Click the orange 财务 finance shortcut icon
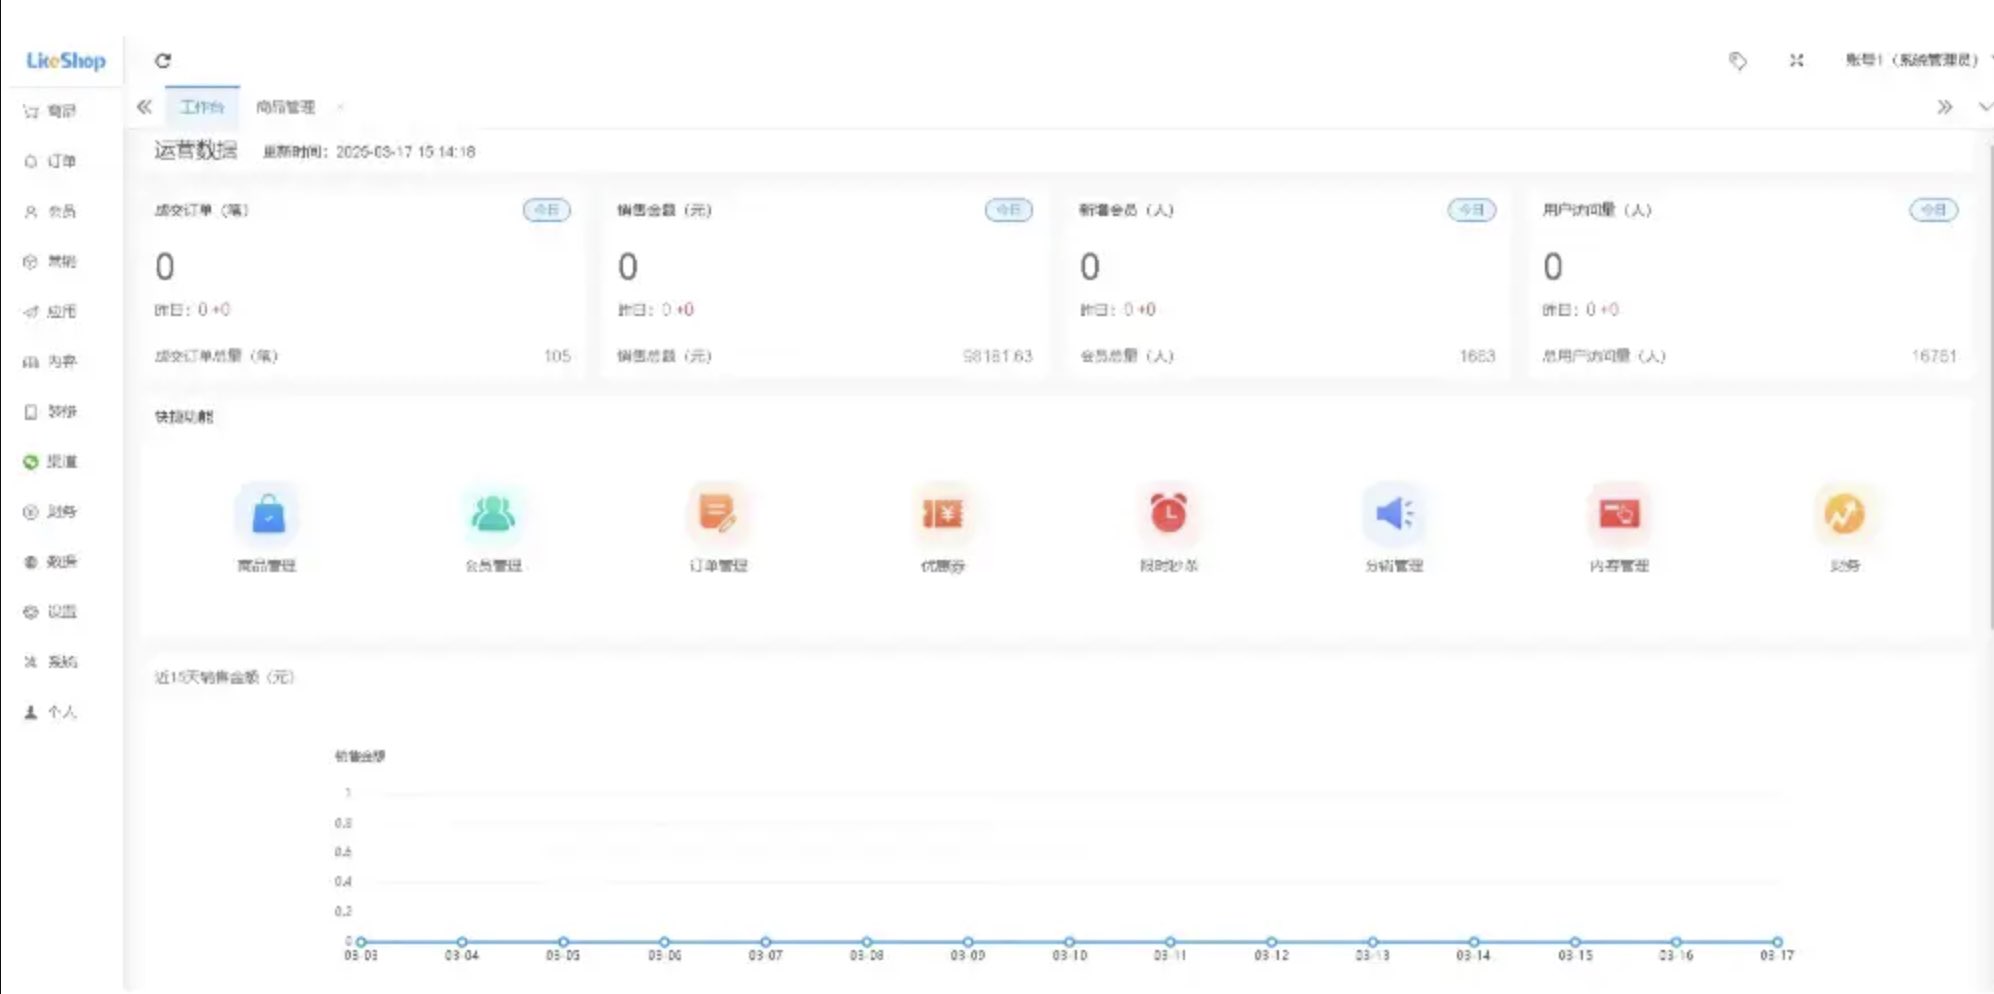 (x=1844, y=514)
